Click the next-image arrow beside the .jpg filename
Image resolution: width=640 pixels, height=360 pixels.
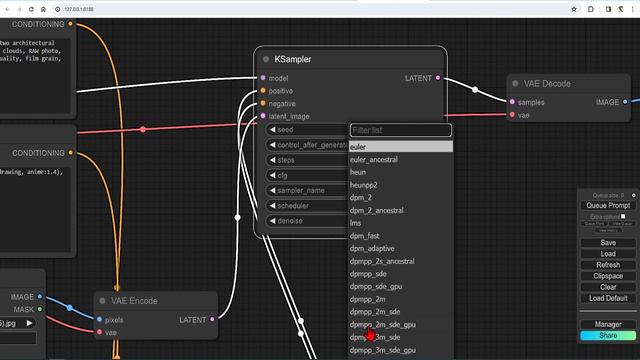point(29,323)
